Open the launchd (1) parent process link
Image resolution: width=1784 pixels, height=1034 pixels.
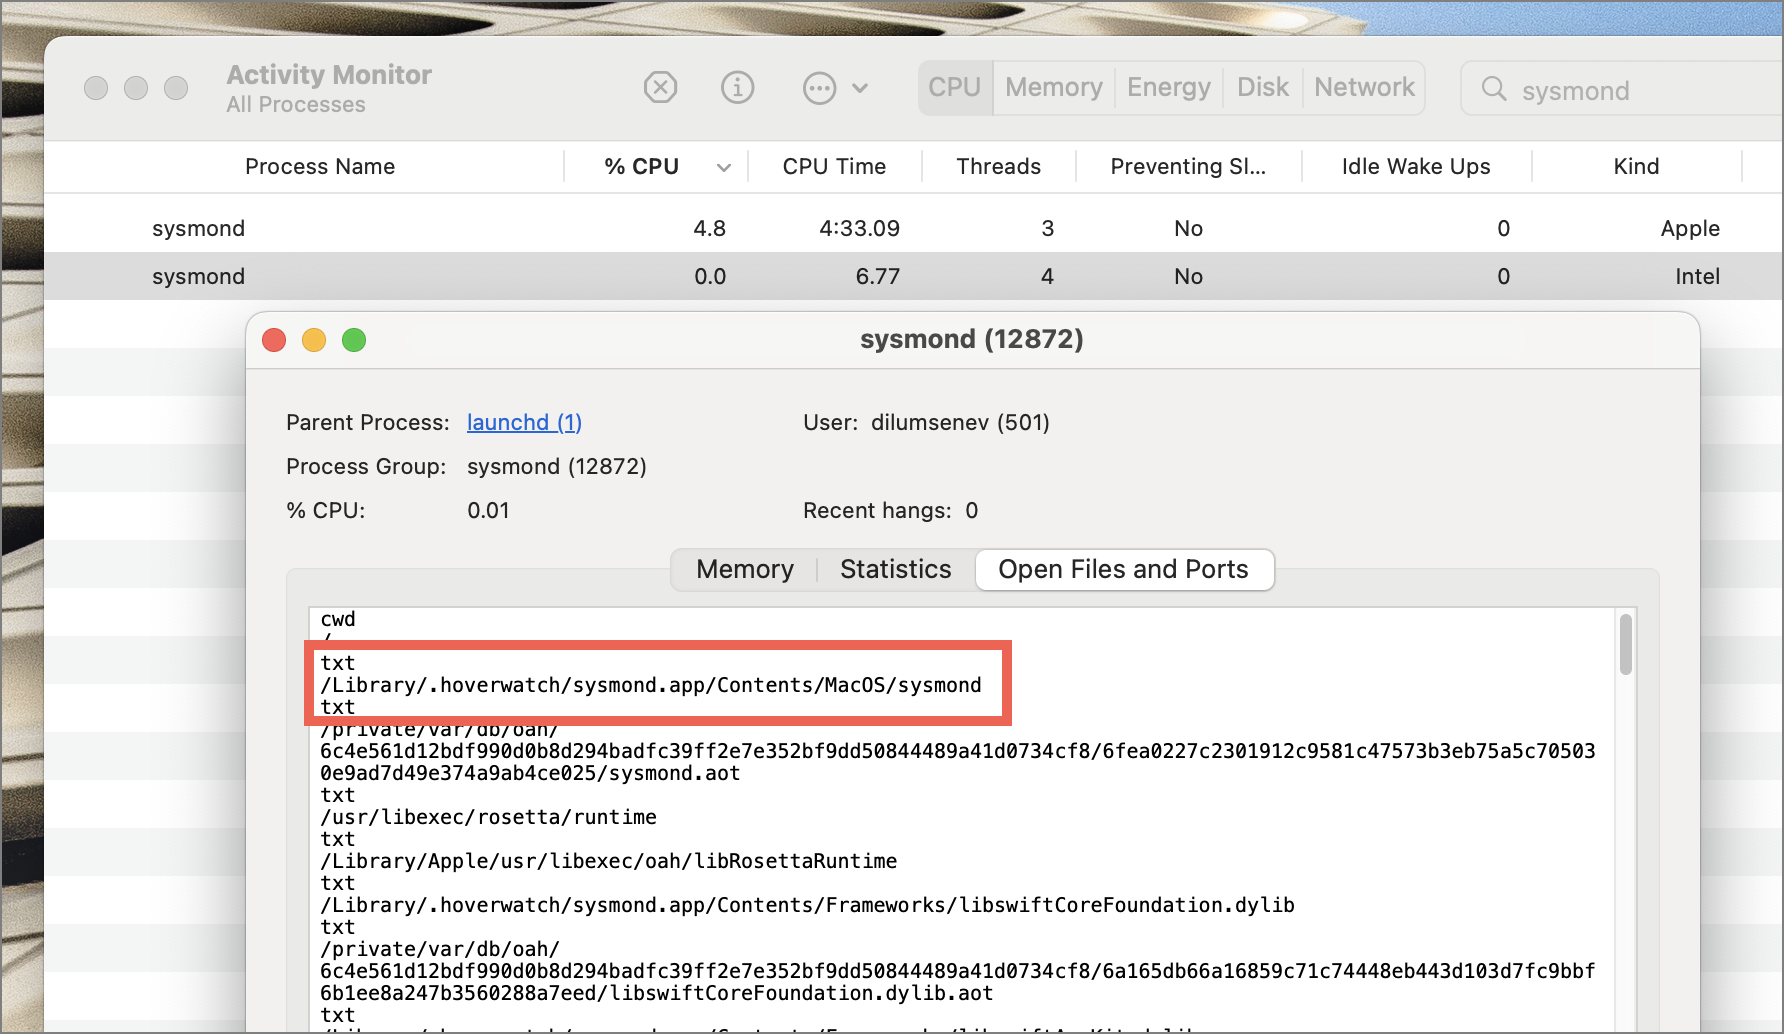524,422
